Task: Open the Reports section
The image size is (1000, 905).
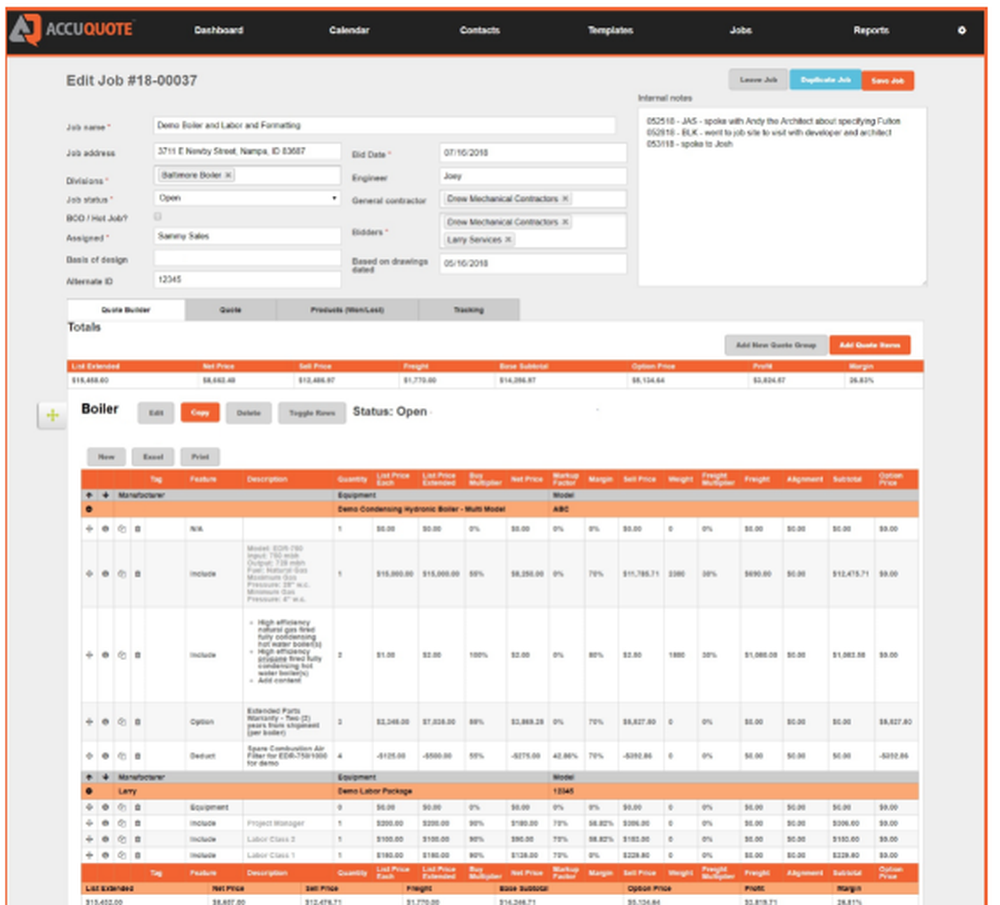Action: 871,30
